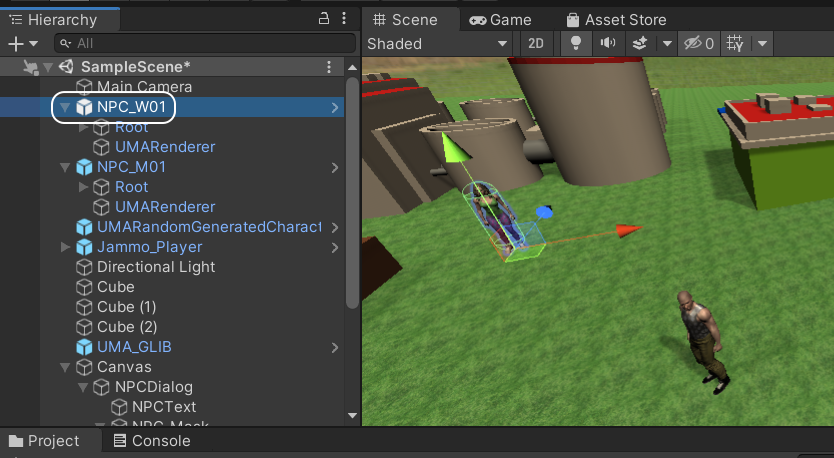Open the Project tab
The height and width of the screenshot is (458, 834).
45,441
